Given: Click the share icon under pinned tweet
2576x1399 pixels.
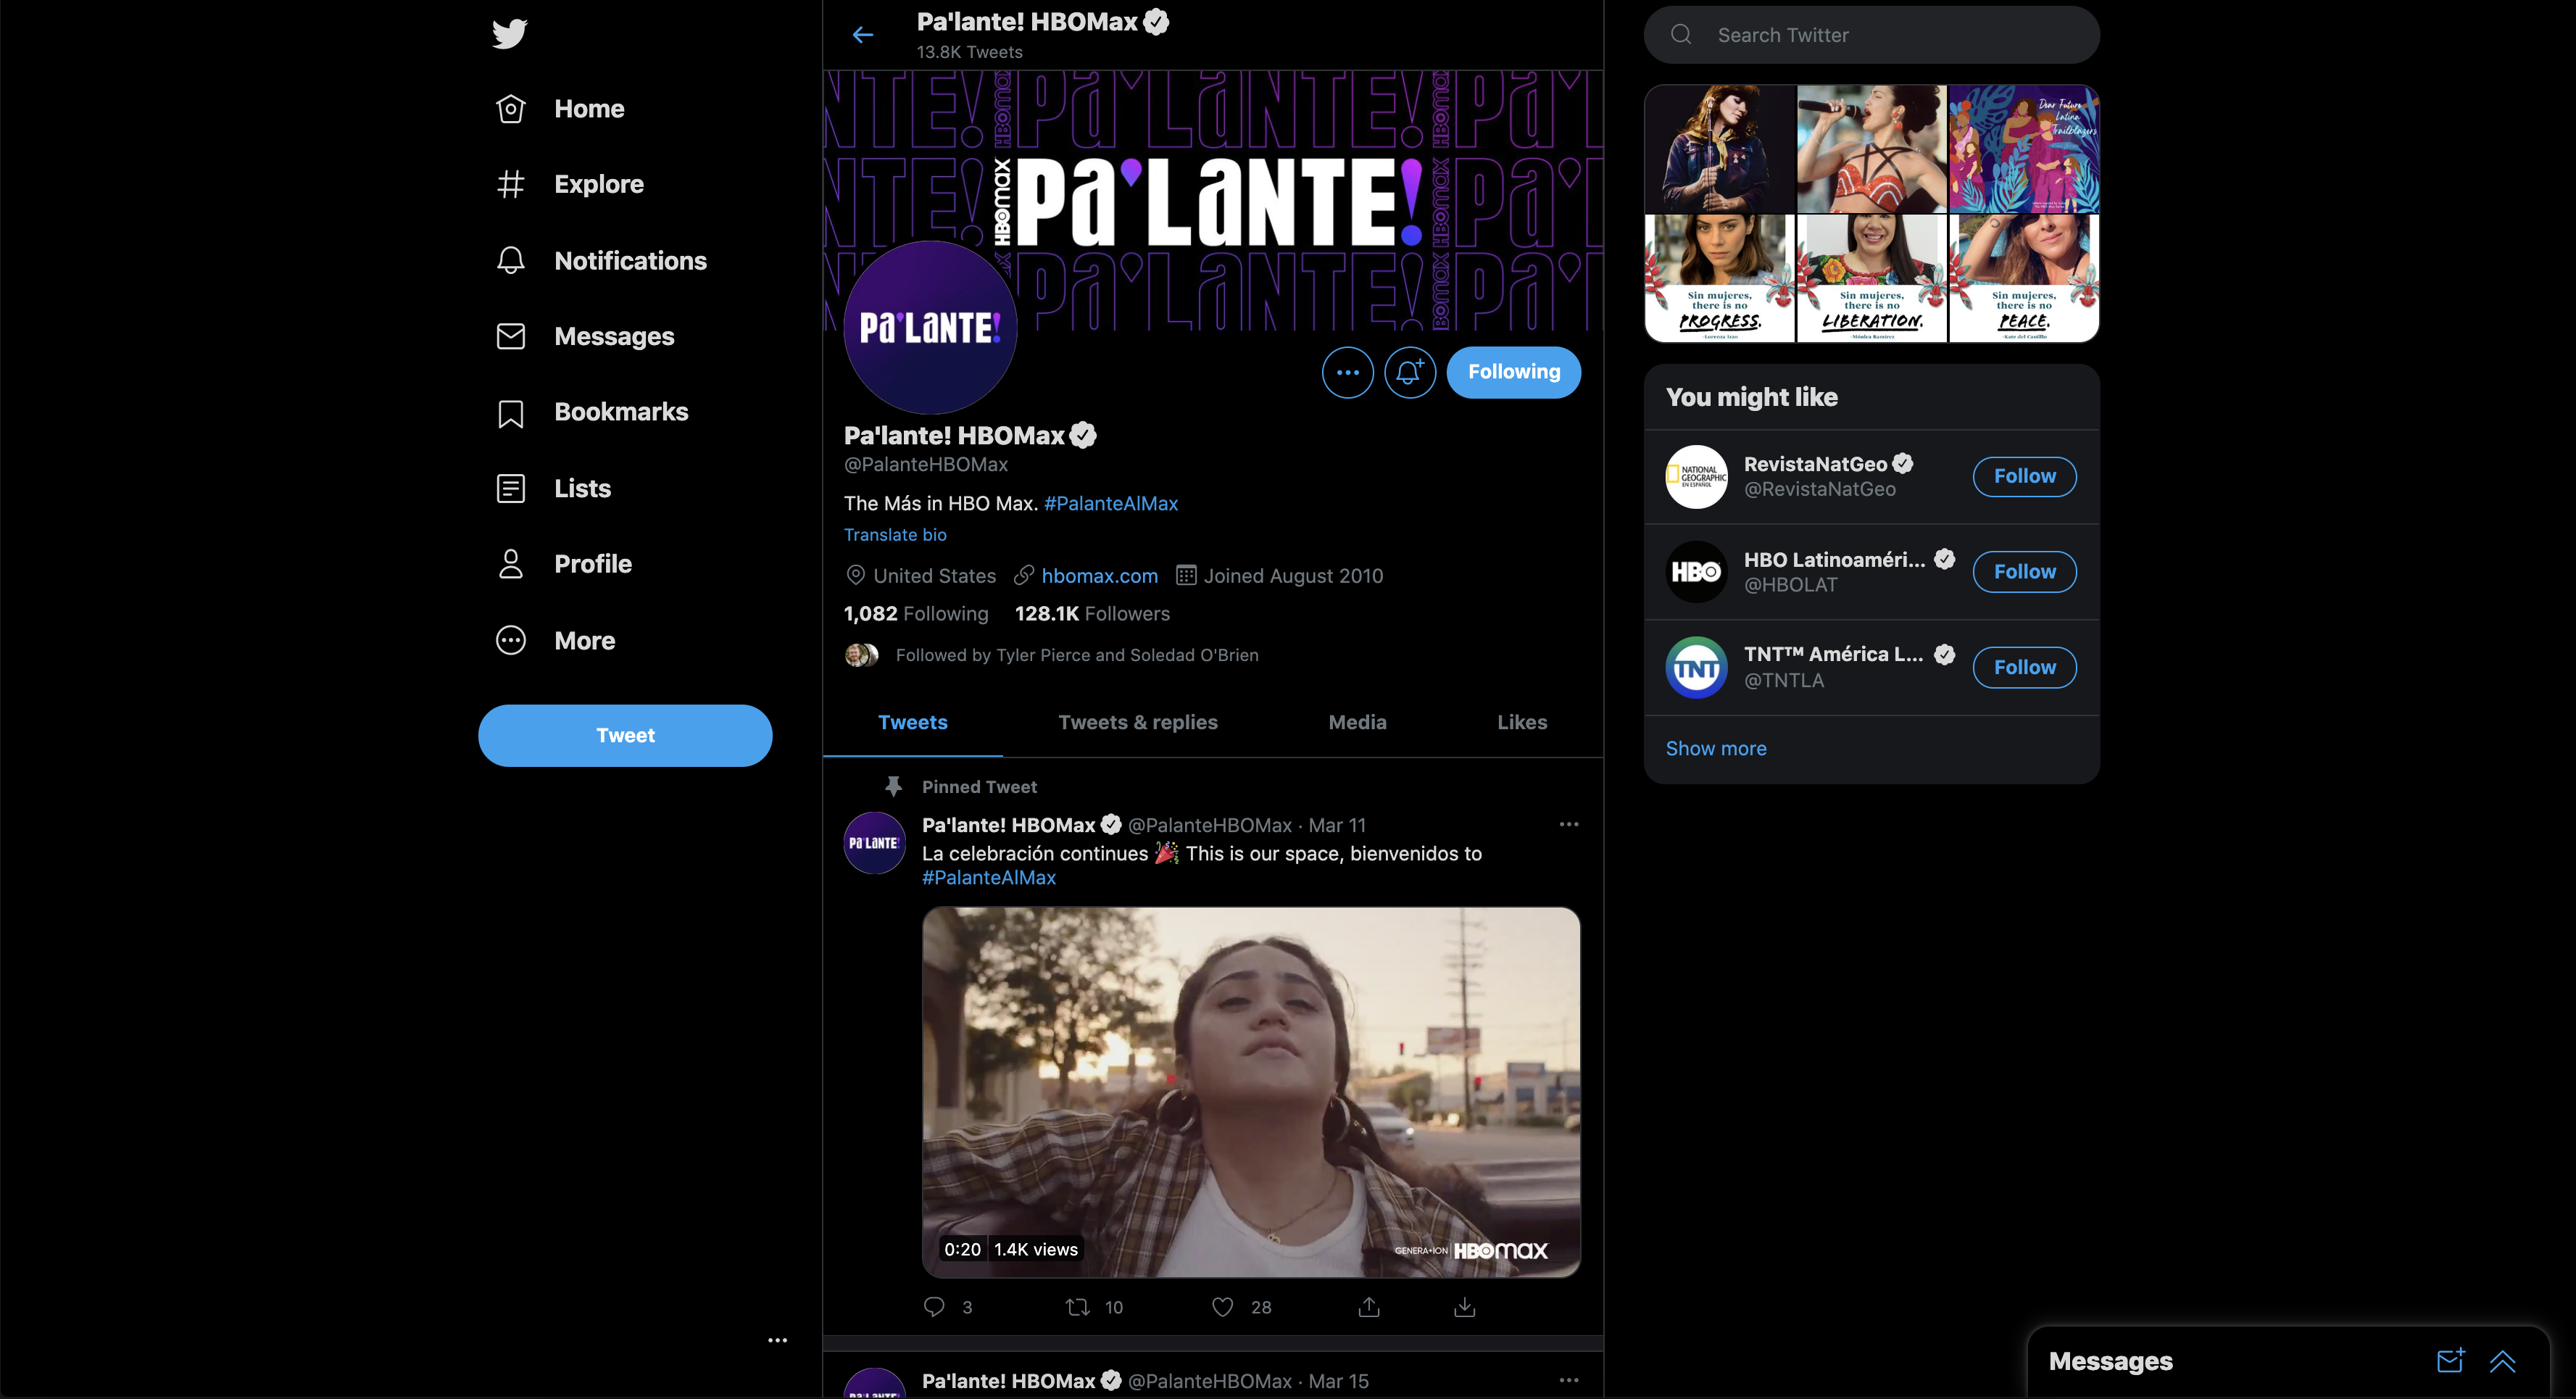Looking at the screenshot, I should tap(1368, 1306).
